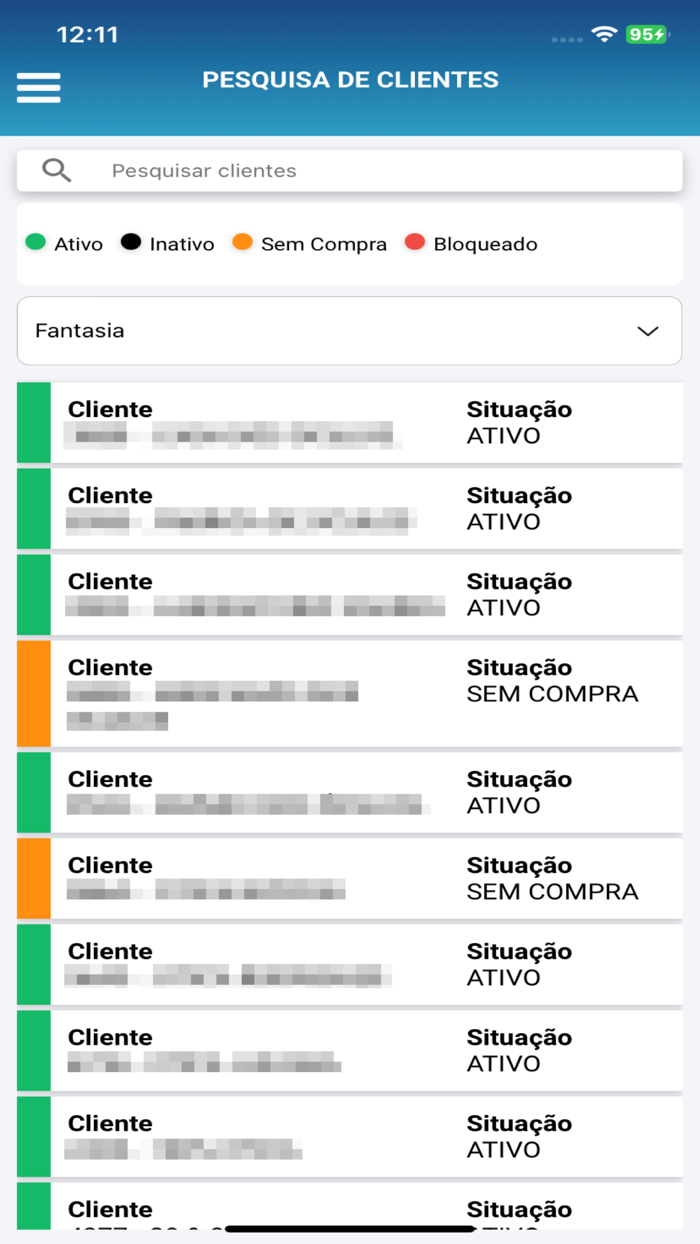Expand the Fantasia dropdown
The height and width of the screenshot is (1244, 700).
click(x=350, y=330)
